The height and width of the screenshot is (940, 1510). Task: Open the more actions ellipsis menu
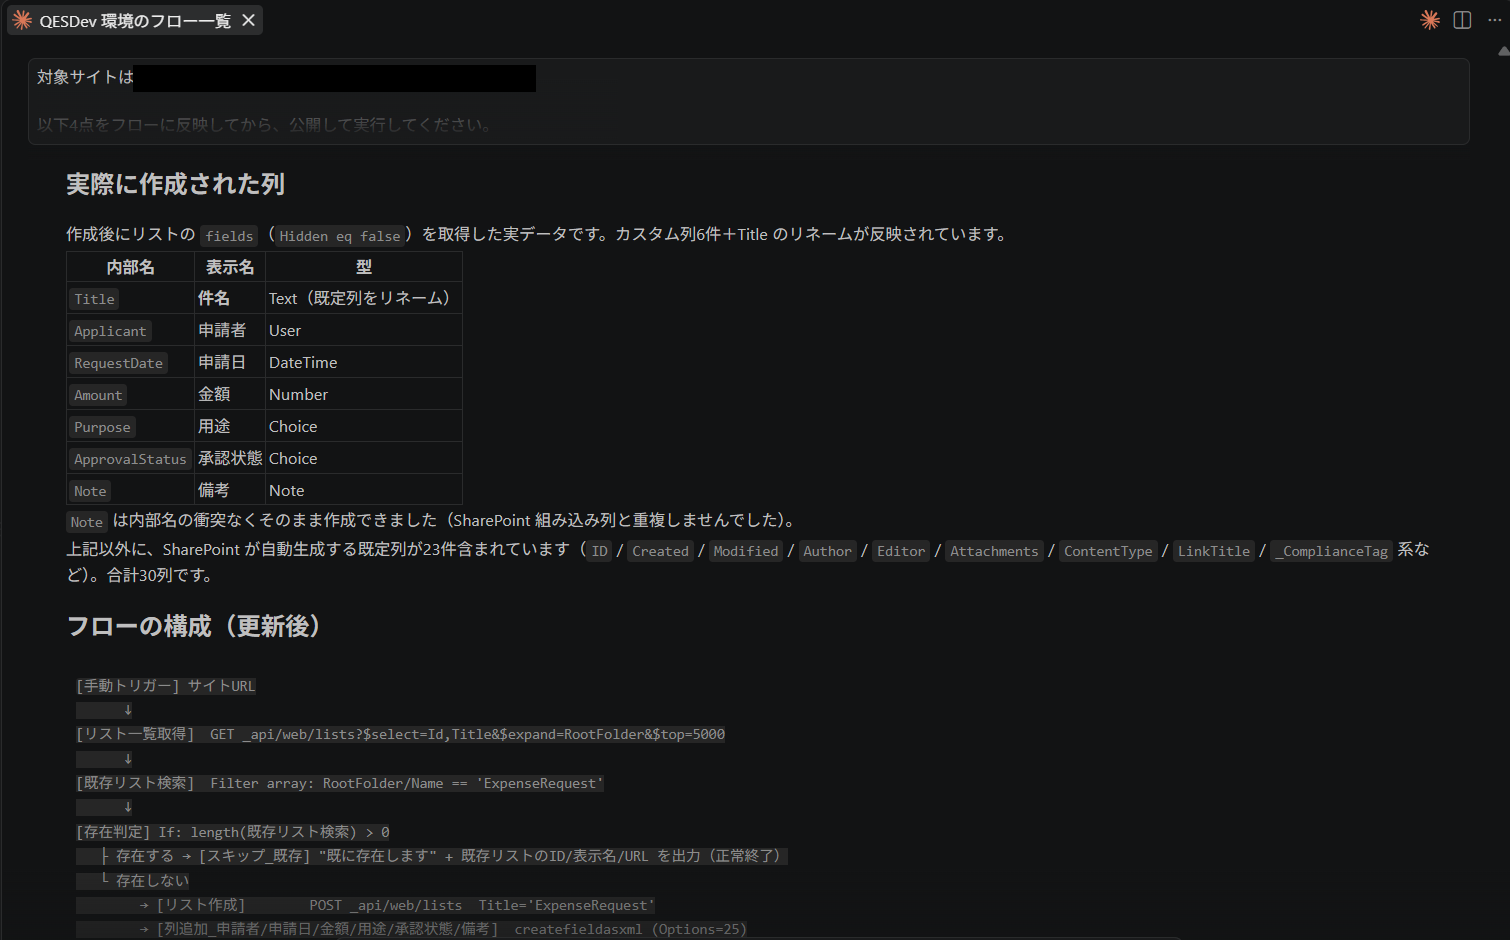click(x=1494, y=20)
